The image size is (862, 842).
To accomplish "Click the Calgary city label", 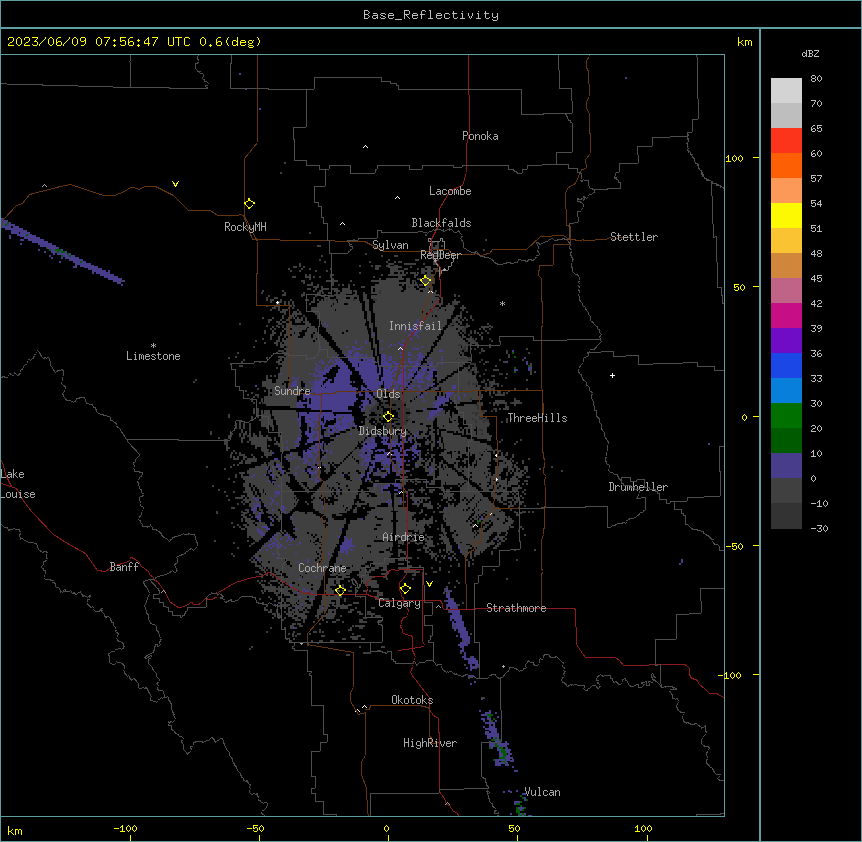I will (399, 603).
